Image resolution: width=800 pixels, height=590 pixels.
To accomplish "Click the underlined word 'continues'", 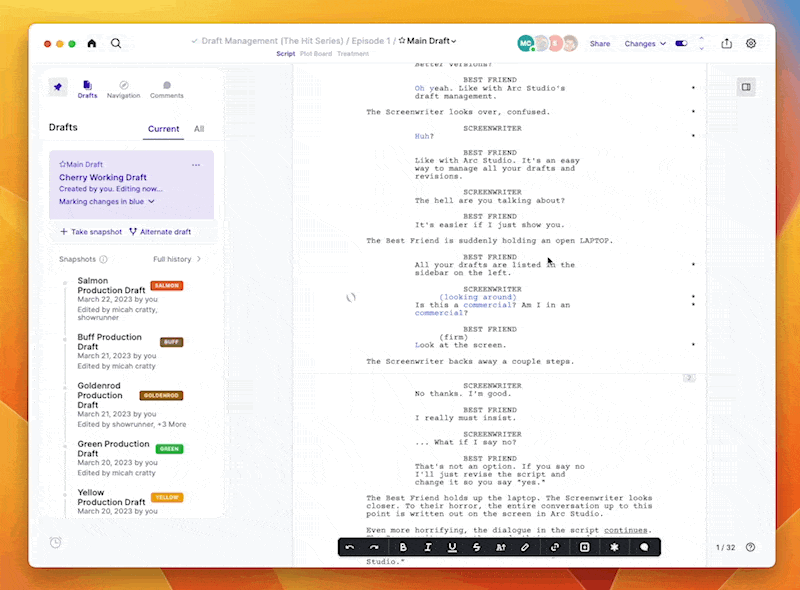I will point(626,530).
